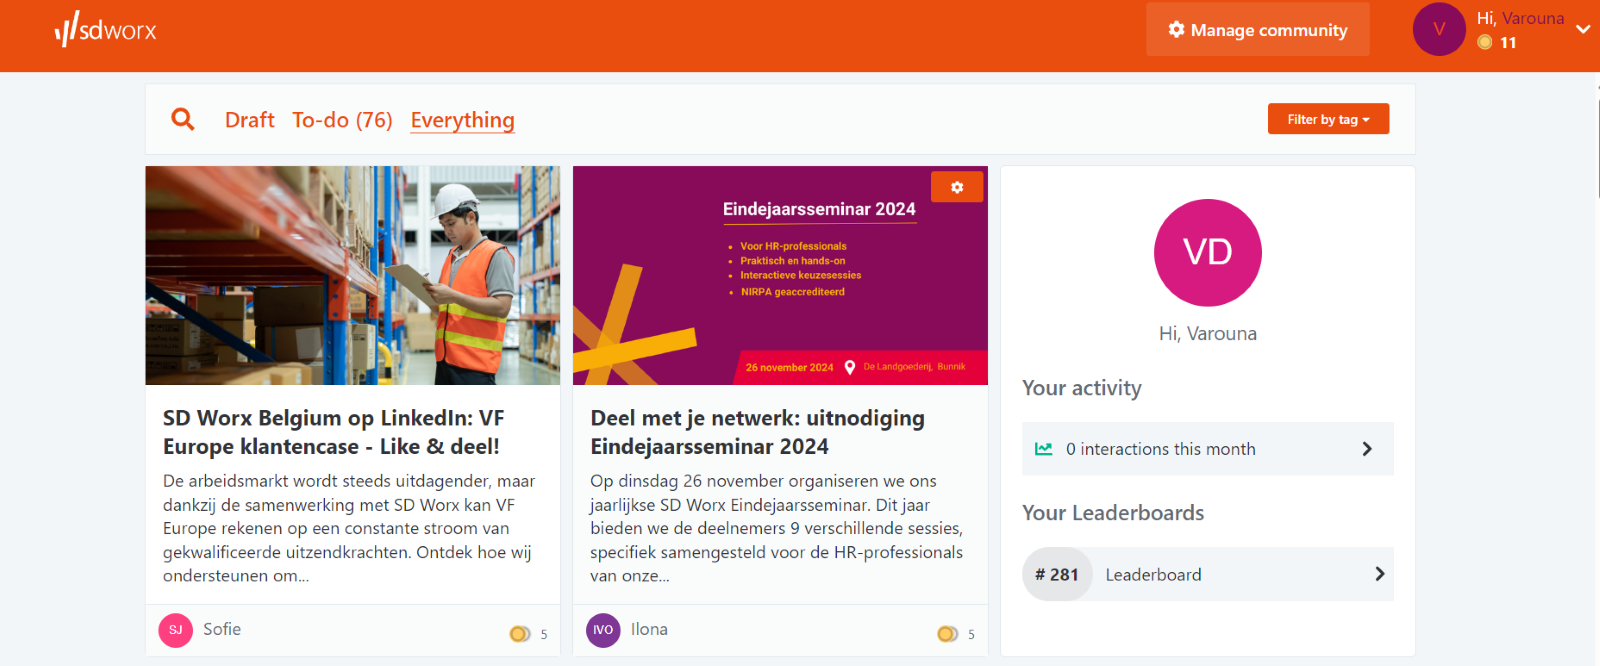Click the orange search magnifier icon
The image size is (1600, 666).
[183, 119]
